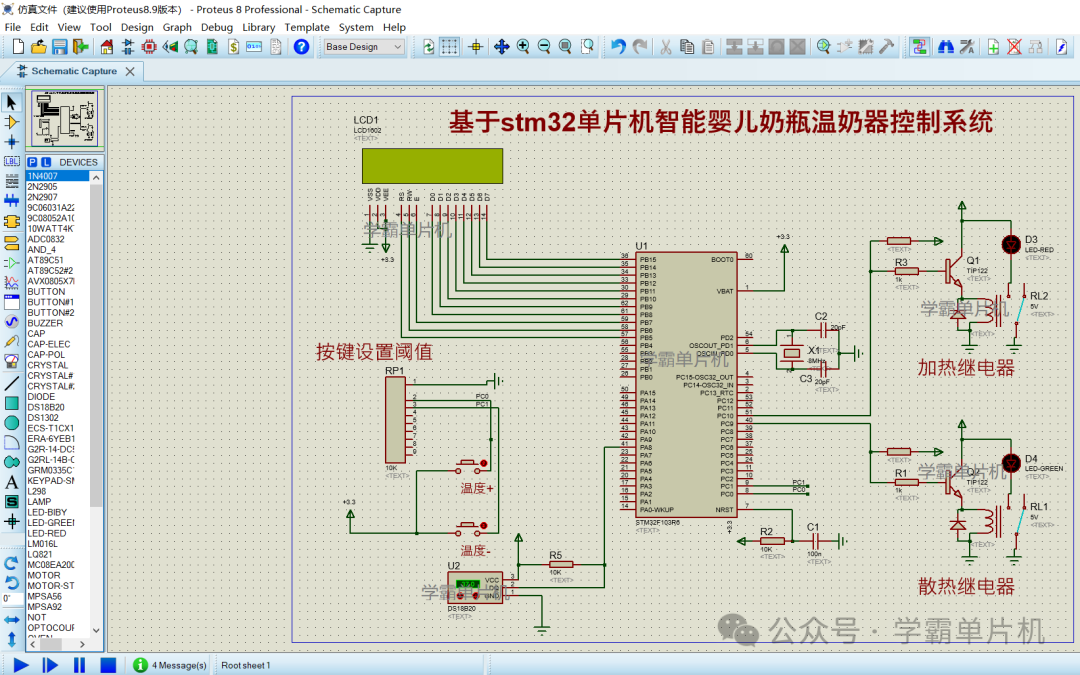The width and height of the screenshot is (1080, 675).
Task: Click the 4 Message(s) status indicator
Action: tap(170, 665)
